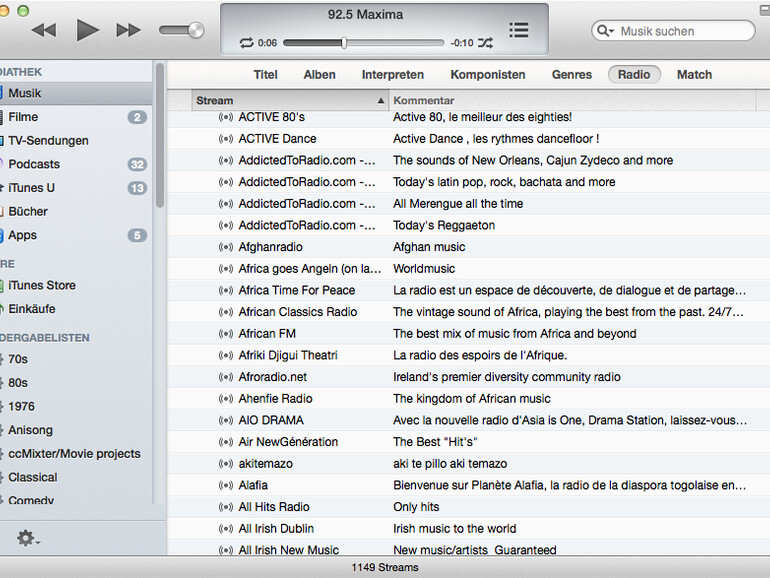This screenshot has width=770, height=578.
Task: Switch to the Alben tab
Action: (x=319, y=74)
